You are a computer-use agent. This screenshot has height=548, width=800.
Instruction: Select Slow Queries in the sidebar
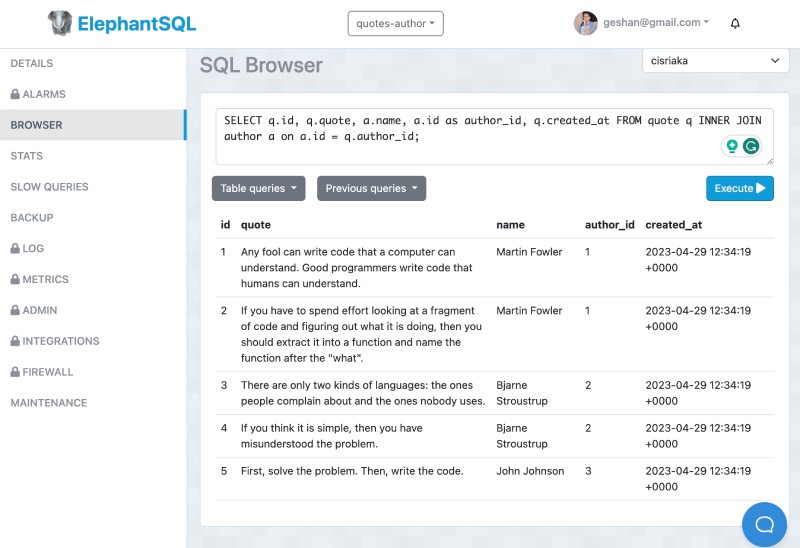click(x=49, y=187)
